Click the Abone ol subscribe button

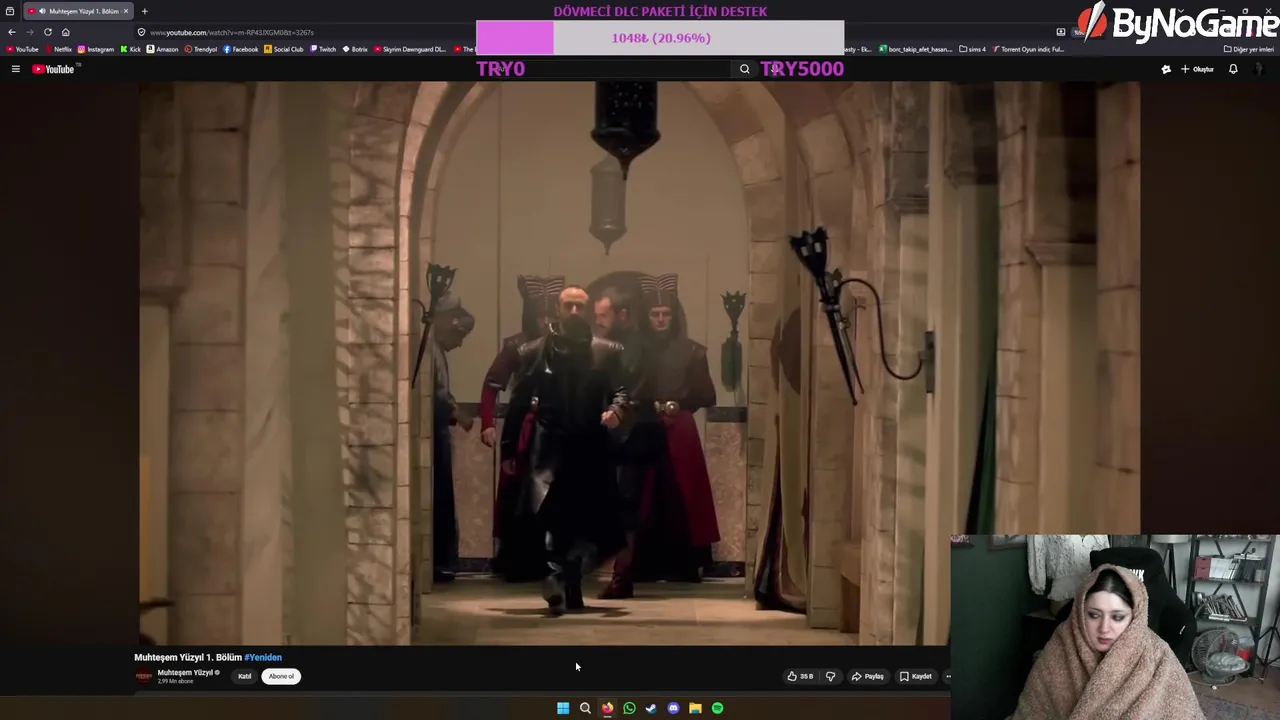point(281,676)
